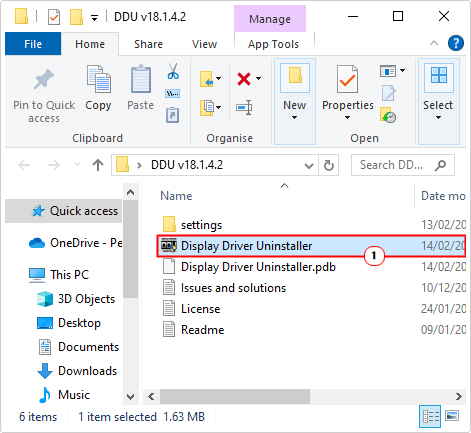This screenshot has height=433, width=471.
Task: Go forward with the Forward arrow
Action: [x=53, y=165]
